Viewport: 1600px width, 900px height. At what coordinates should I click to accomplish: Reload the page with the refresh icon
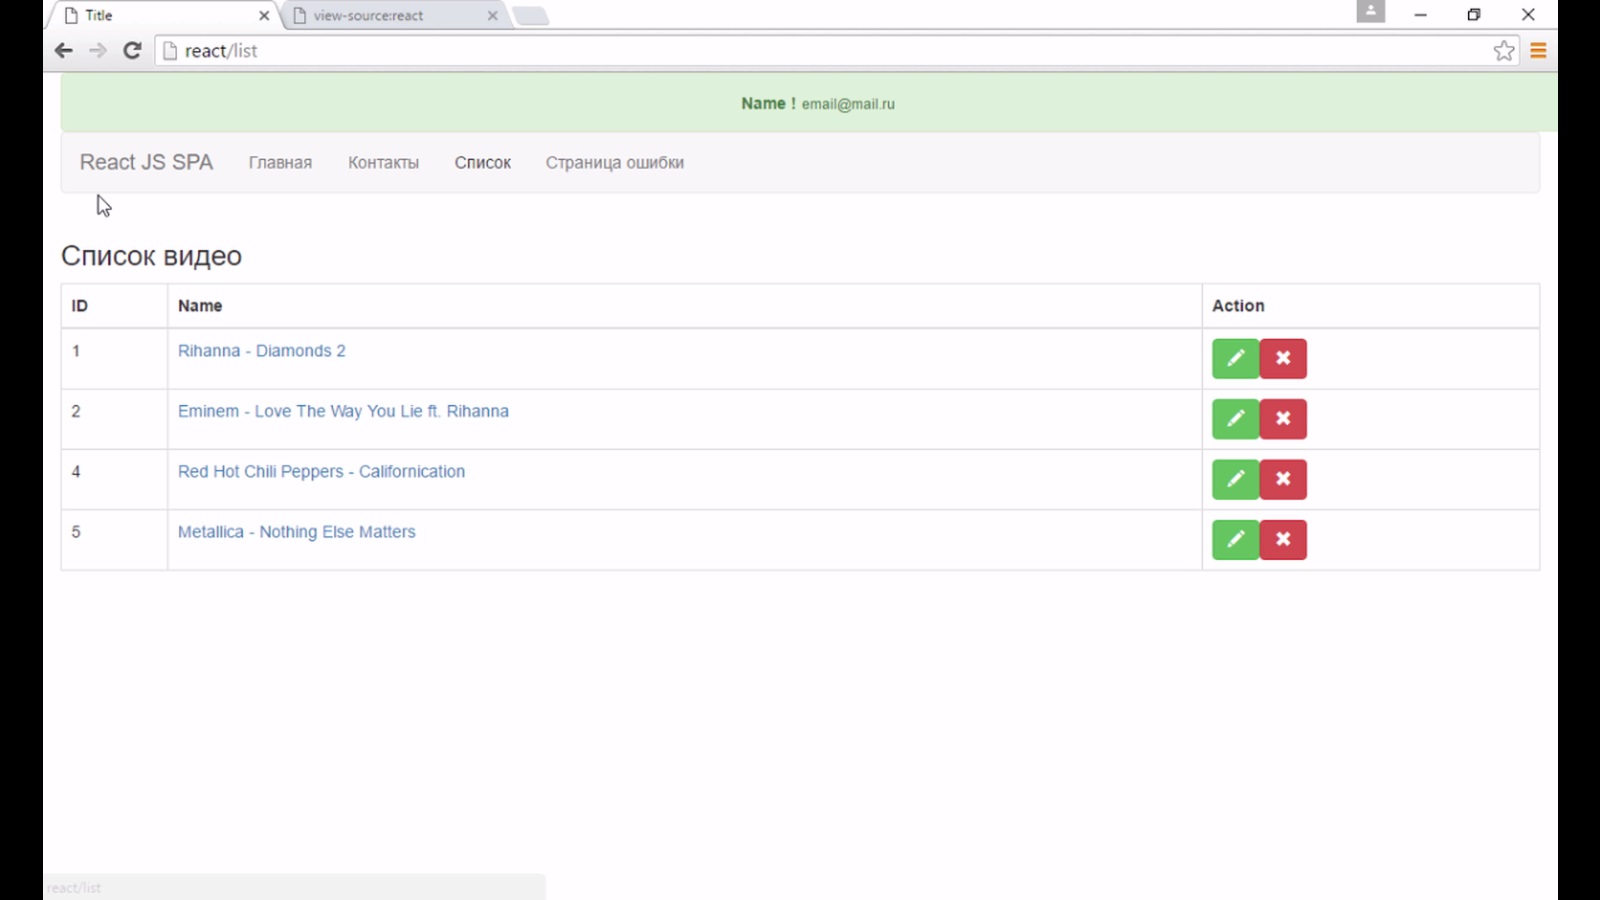[132, 51]
